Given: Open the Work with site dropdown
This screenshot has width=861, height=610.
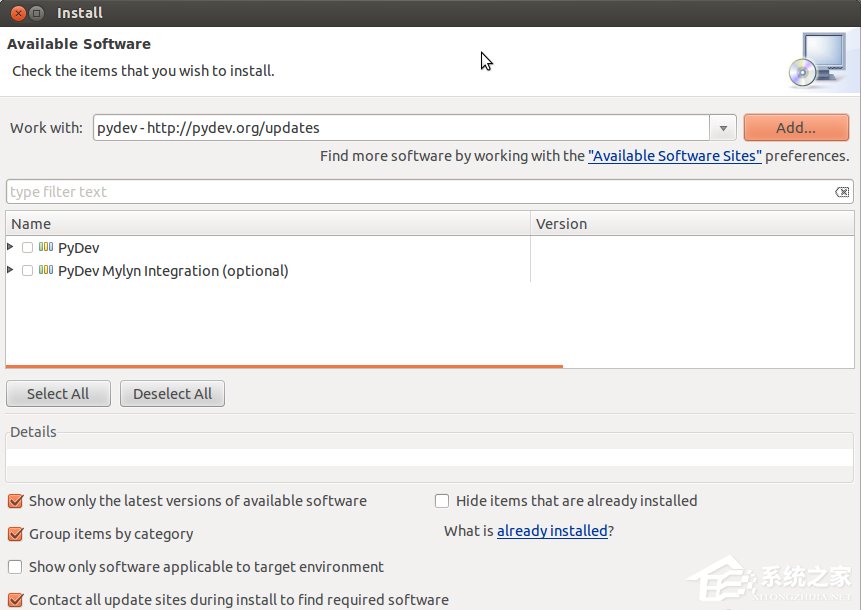Looking at the screenshot, I should pyautogui.click(x=722, y=127).
